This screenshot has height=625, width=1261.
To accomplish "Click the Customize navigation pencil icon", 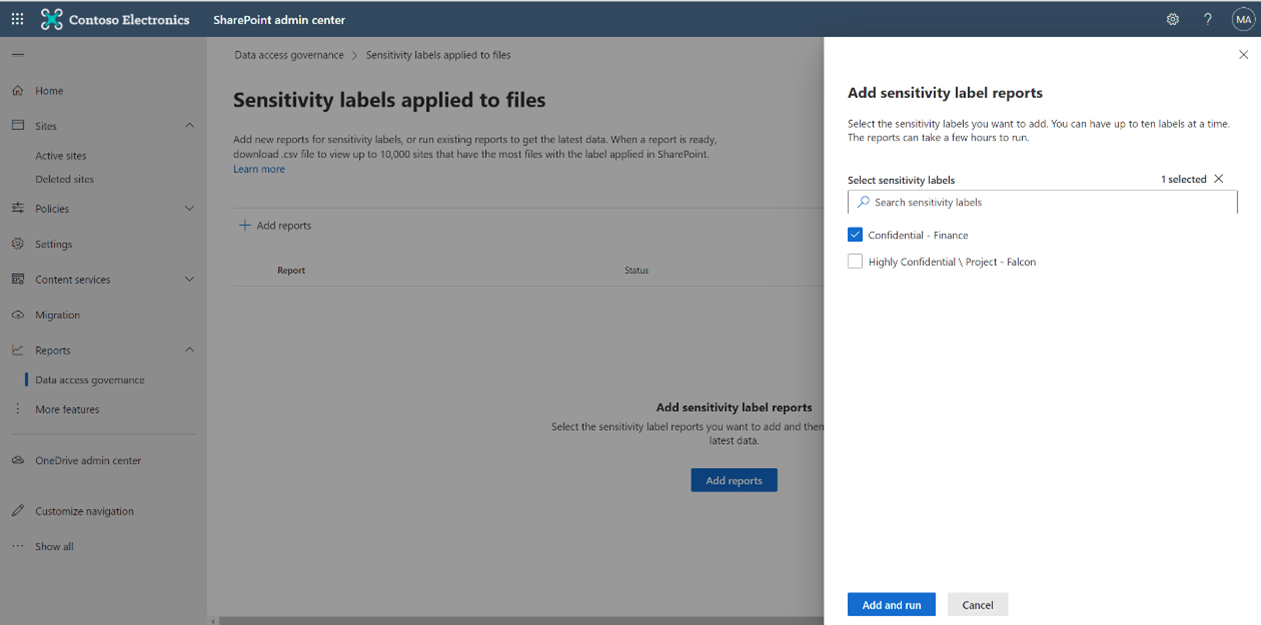I will coord(17,510).
